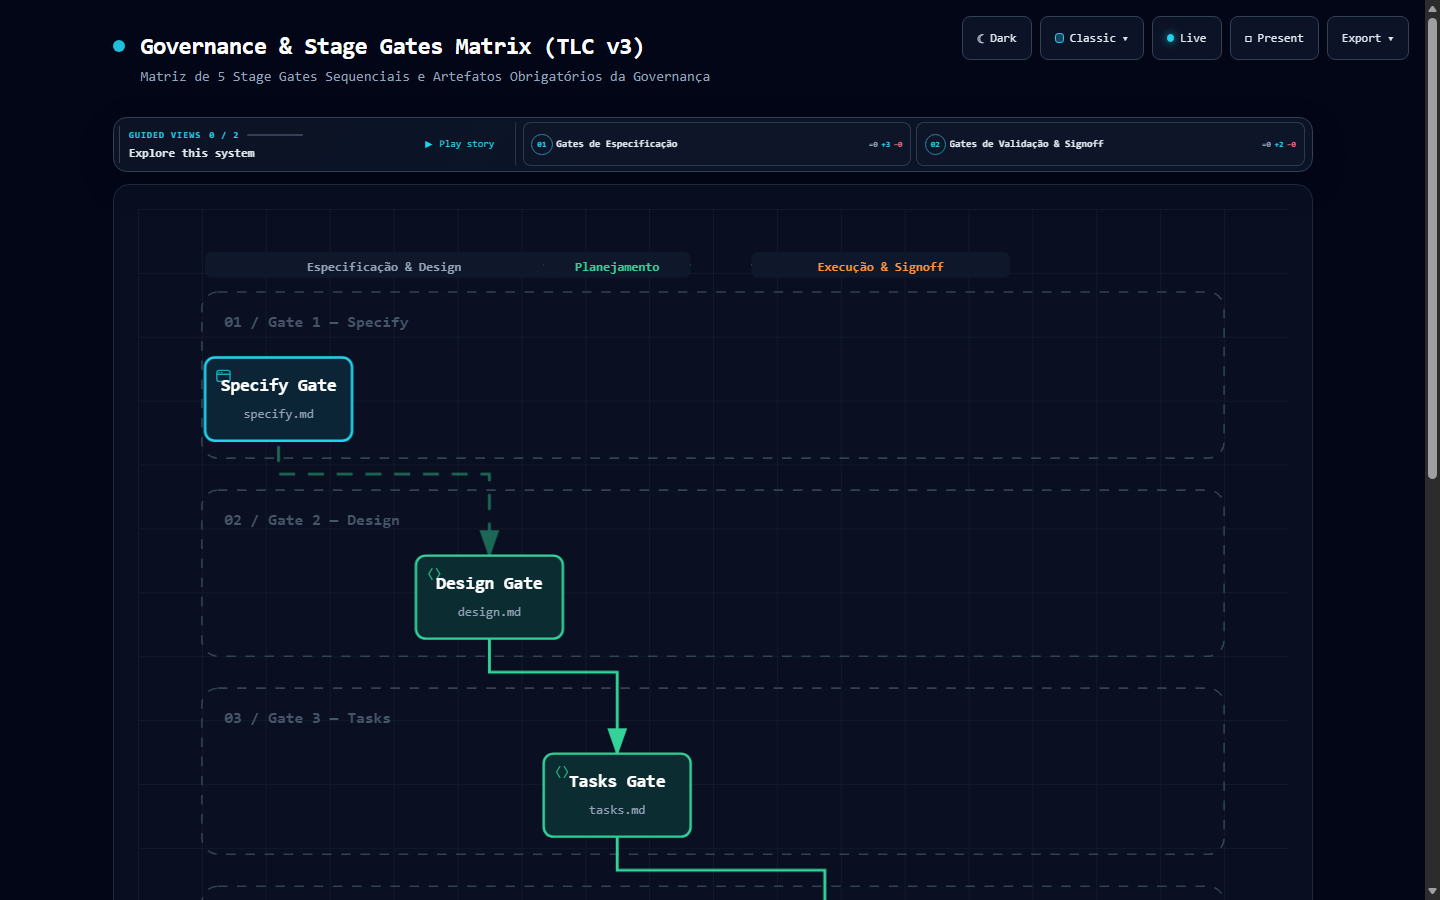Select the Planejamento phase tab
Image resolution: width=1440 pixels, height=900 pixels.
pos(617,267)
